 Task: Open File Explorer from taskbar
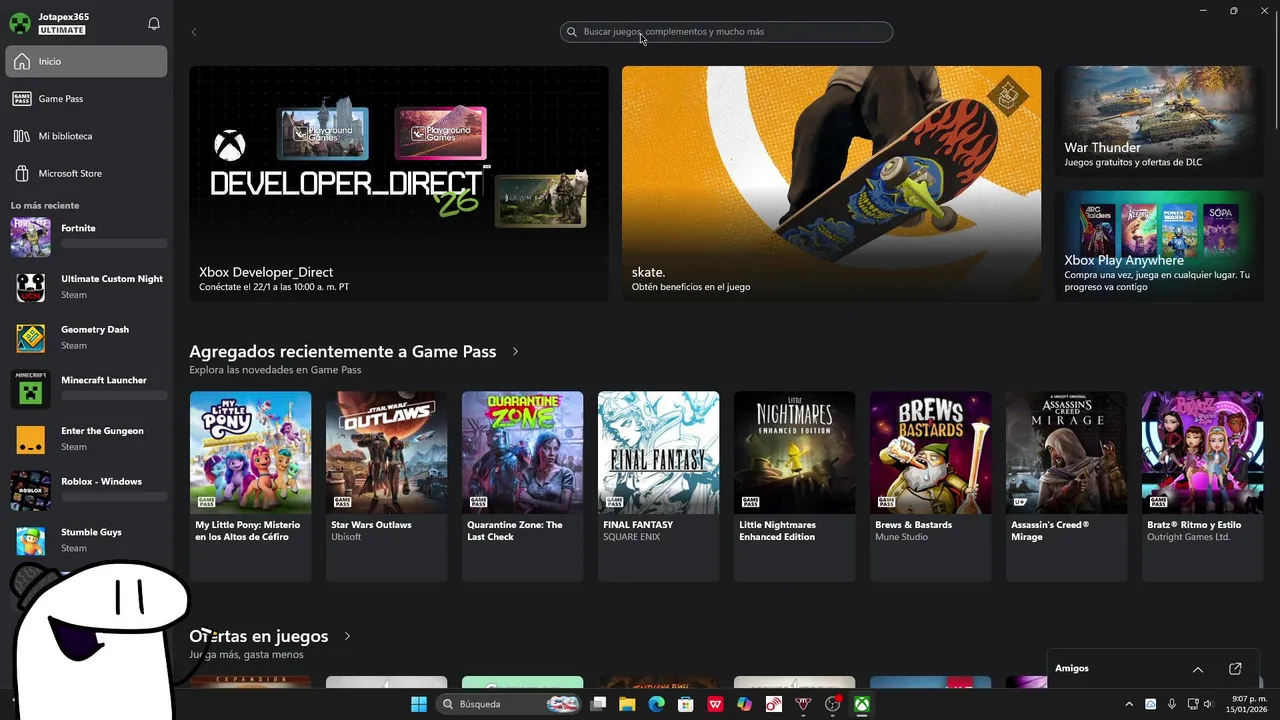[627, 704]
